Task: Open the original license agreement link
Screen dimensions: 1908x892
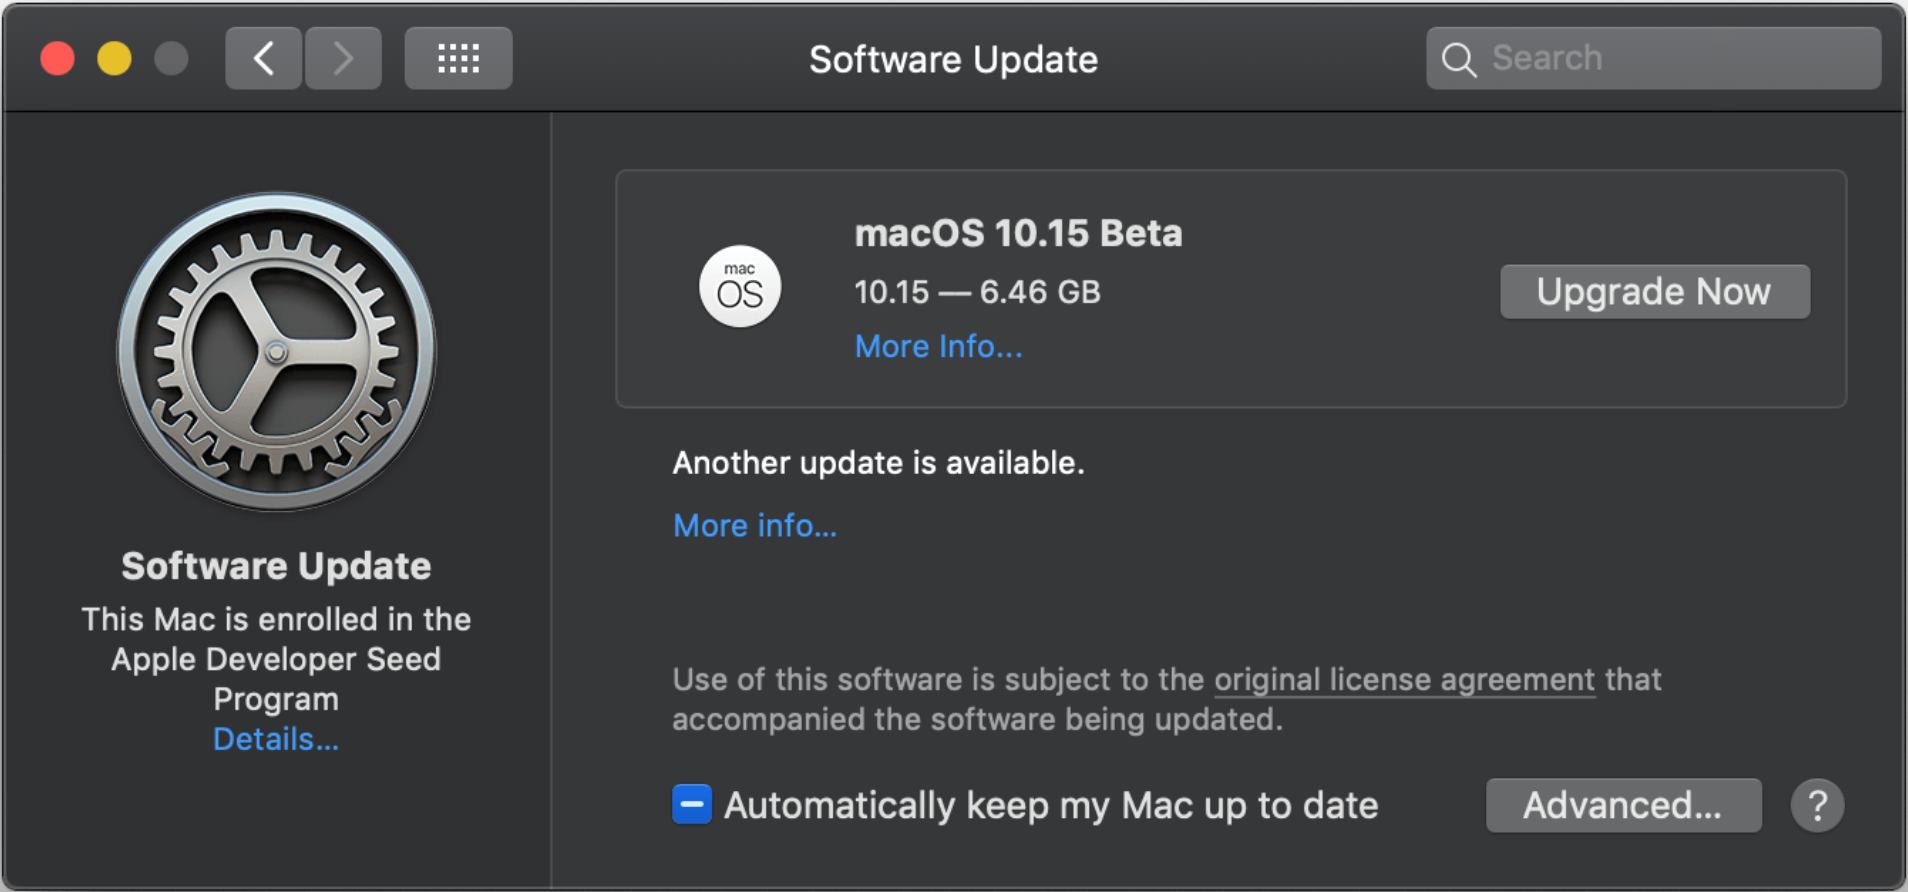Action: [1404, 680]
